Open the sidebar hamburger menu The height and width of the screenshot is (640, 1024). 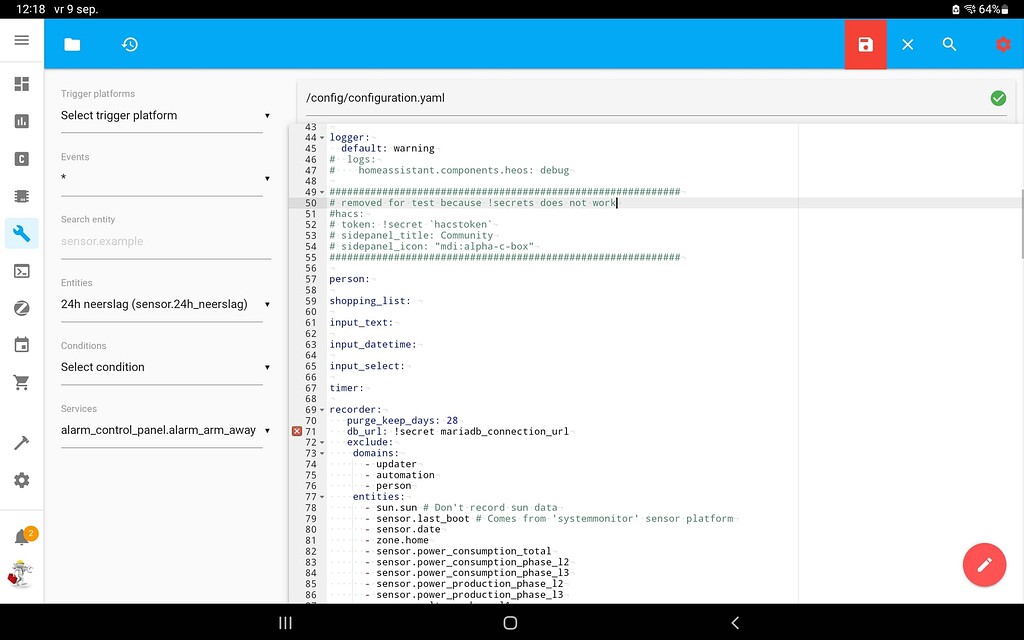pyautogui.click(x=21, y=41)
